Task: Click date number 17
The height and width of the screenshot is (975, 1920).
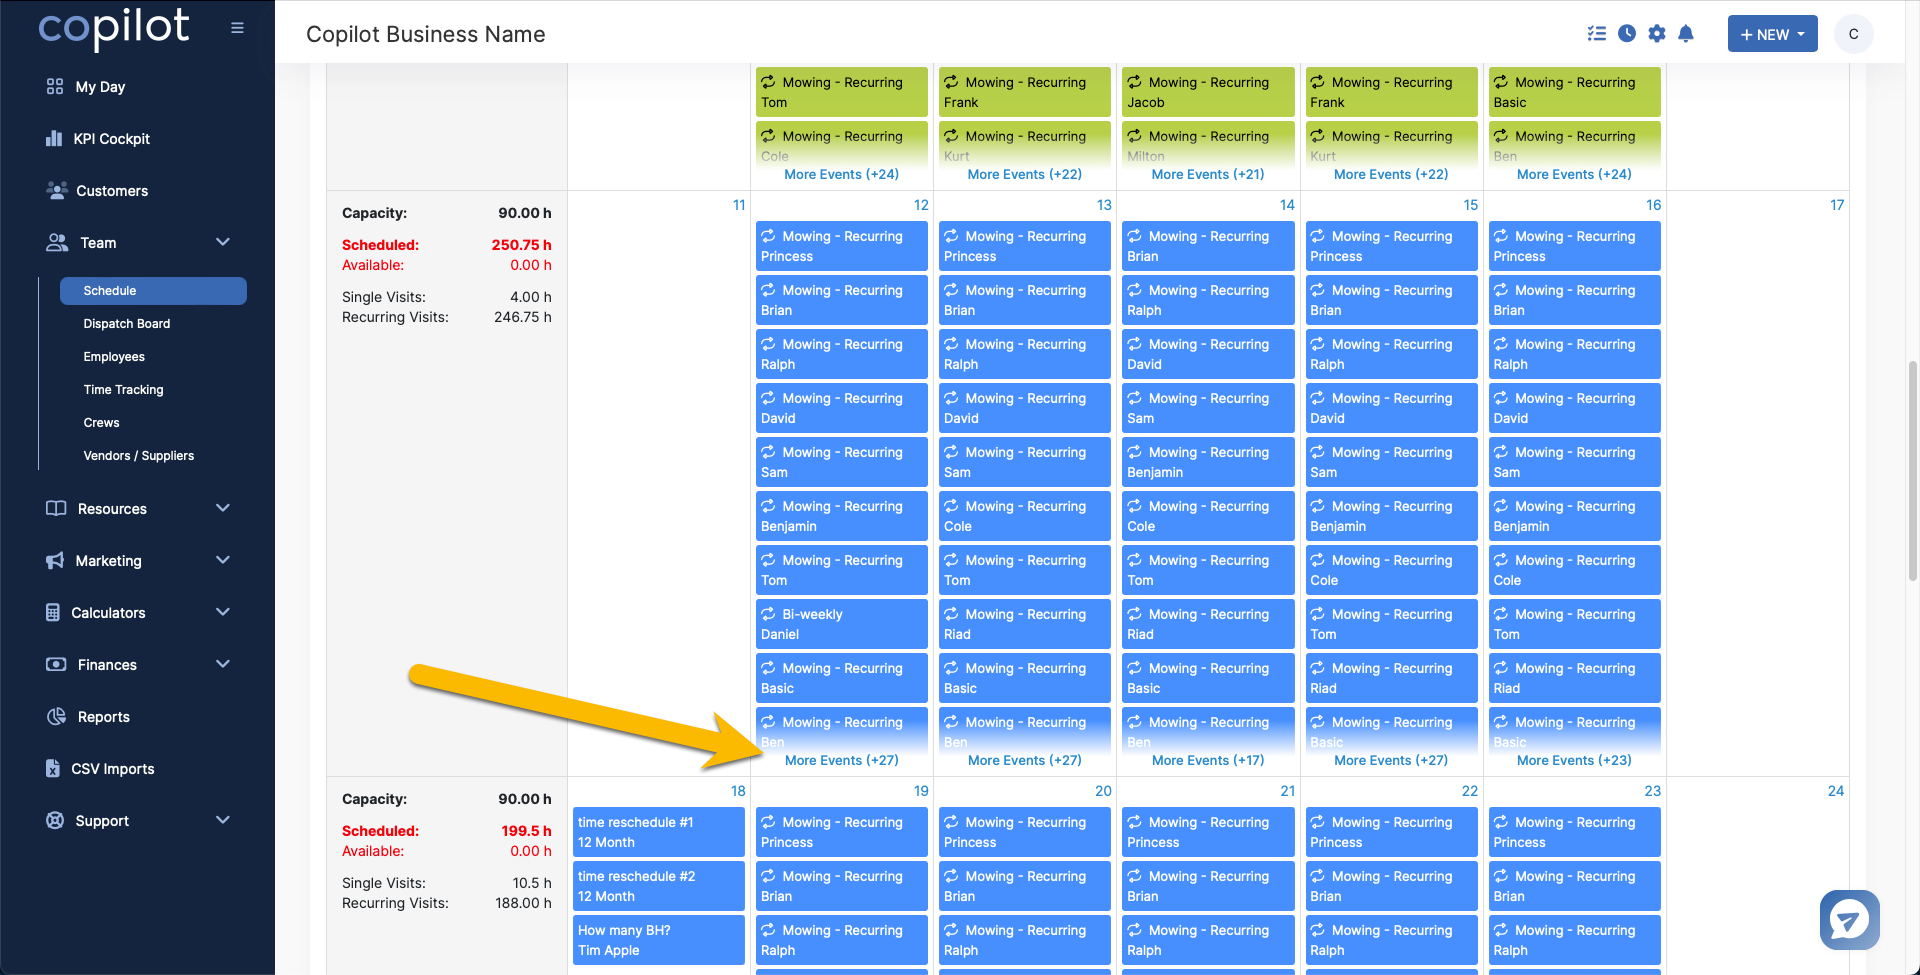Action: point(1837,205)
